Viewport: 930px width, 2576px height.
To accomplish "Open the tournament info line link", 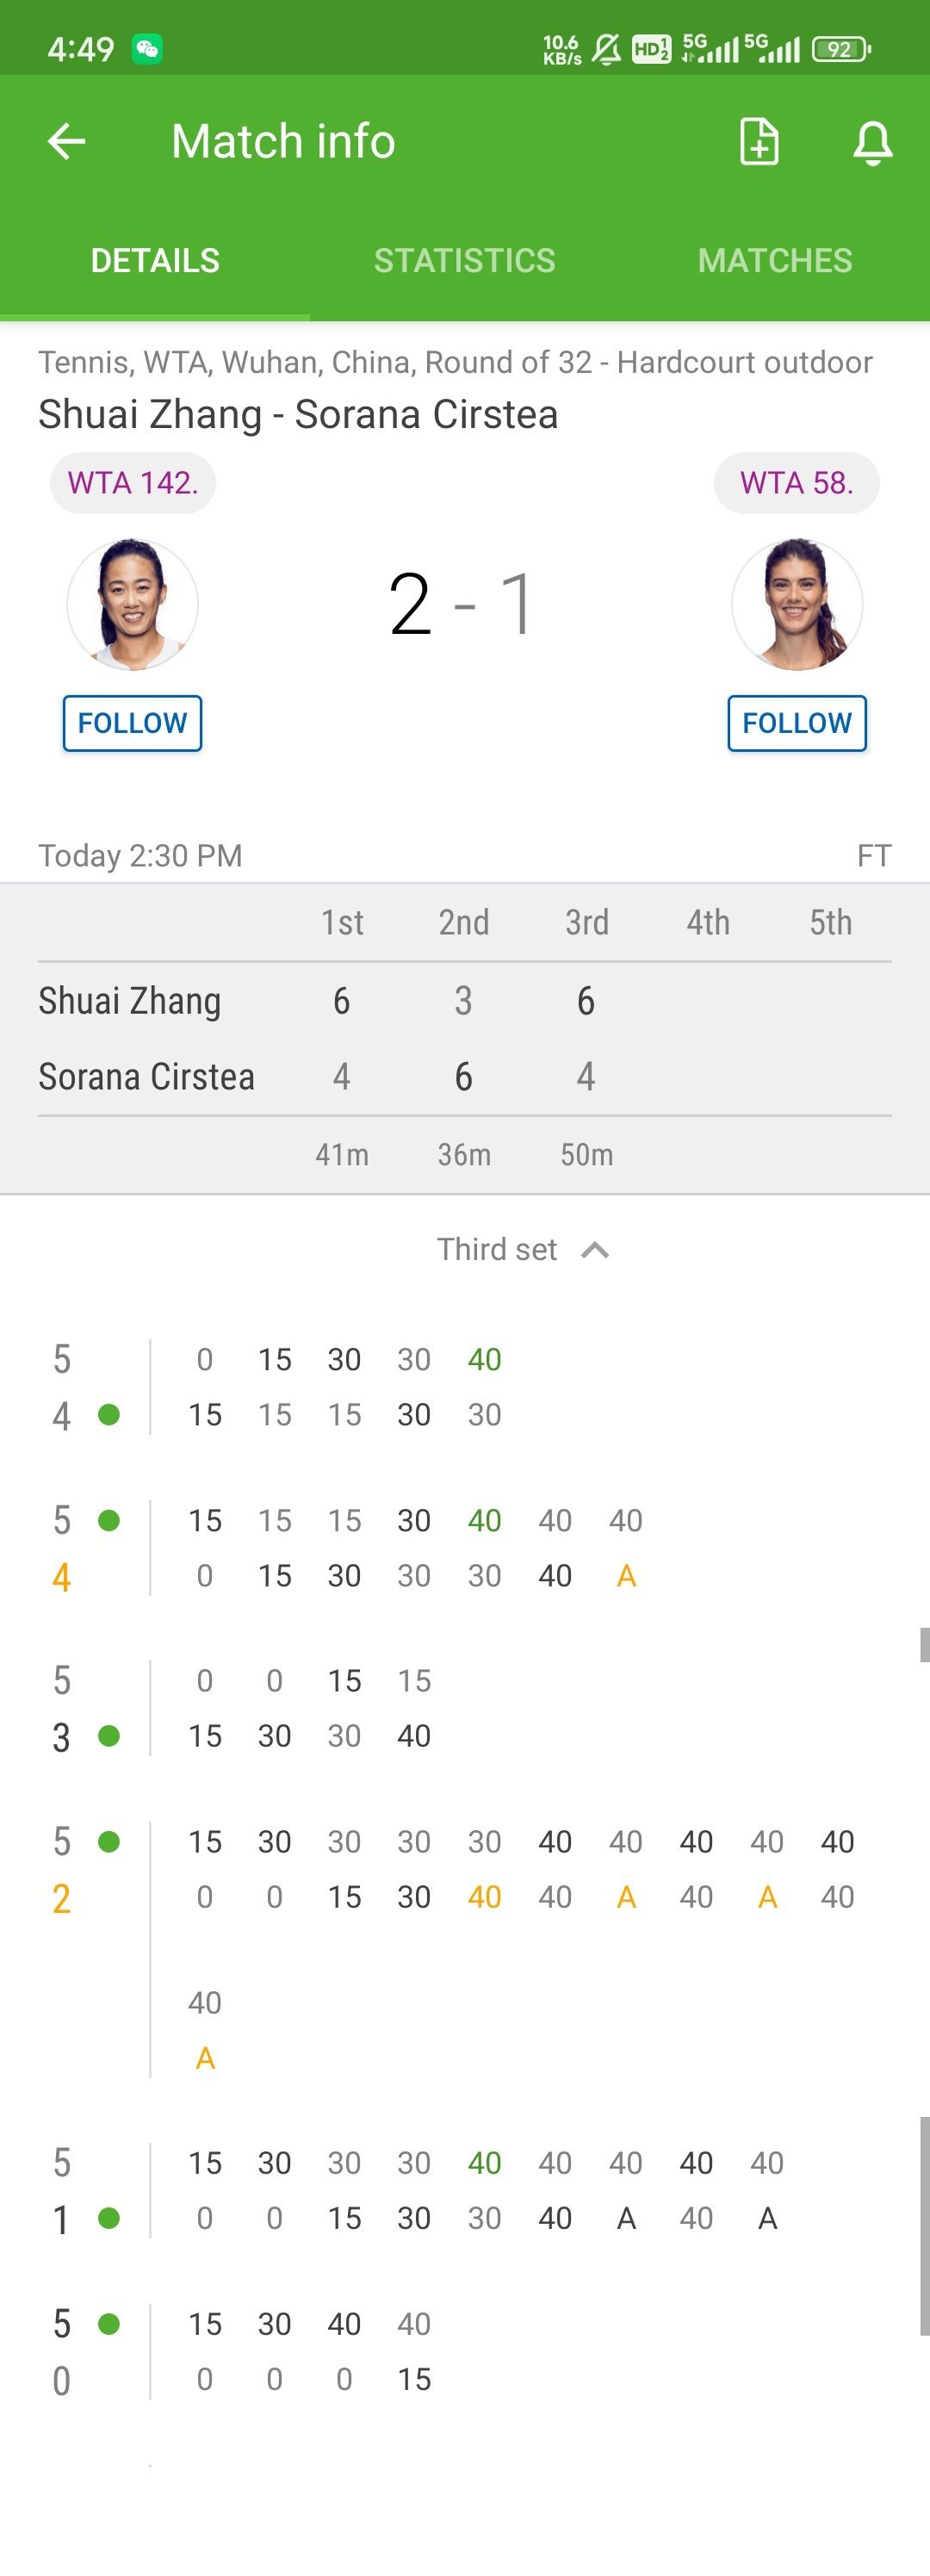I will point(455,362).
